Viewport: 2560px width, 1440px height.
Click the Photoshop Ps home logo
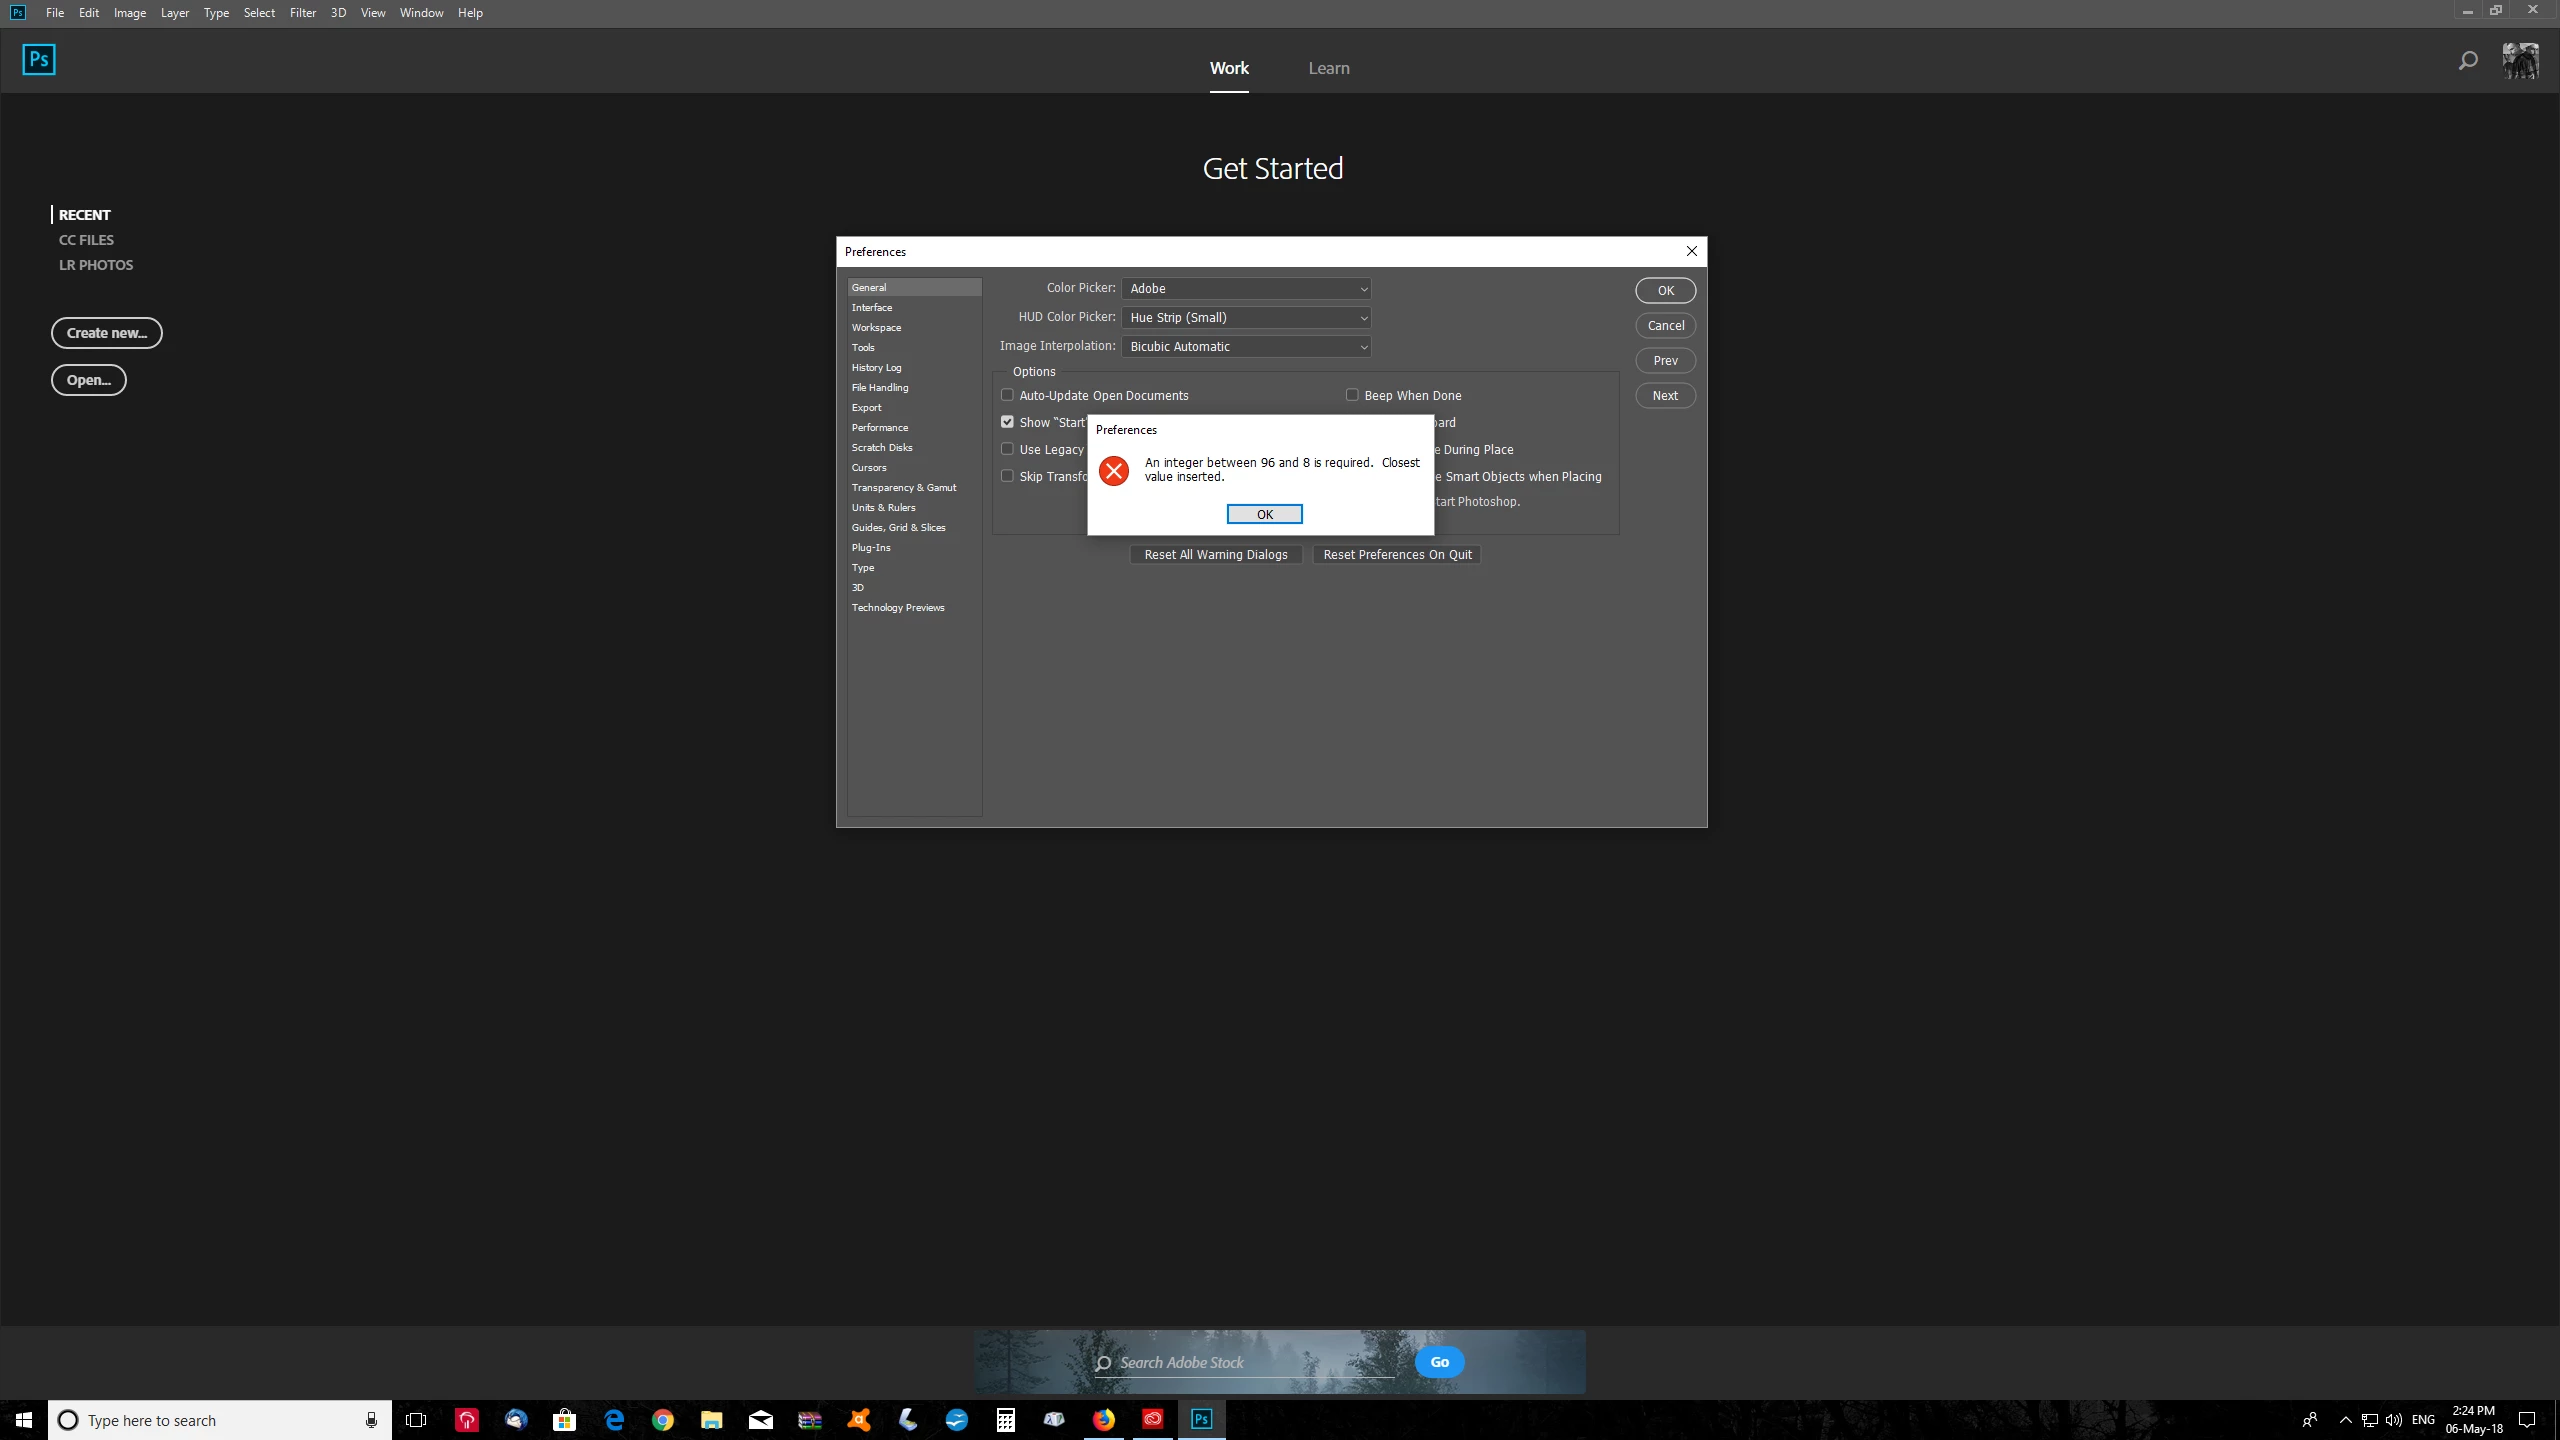tap(39, 60)
